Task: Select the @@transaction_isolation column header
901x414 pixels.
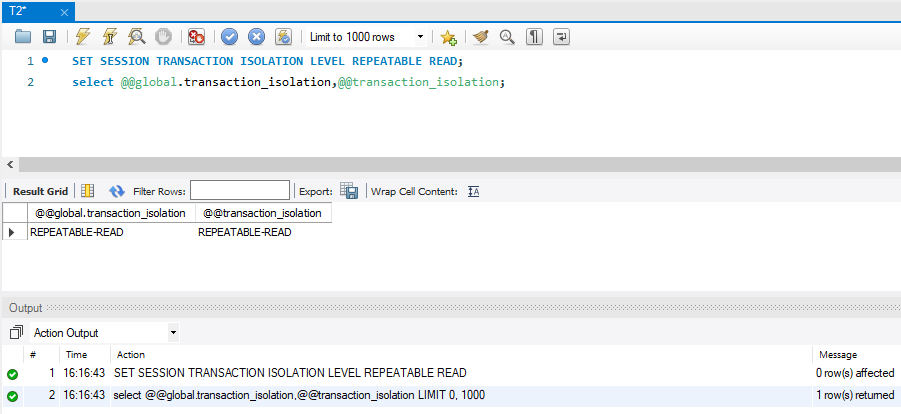Action: click(x=263, y=213)
